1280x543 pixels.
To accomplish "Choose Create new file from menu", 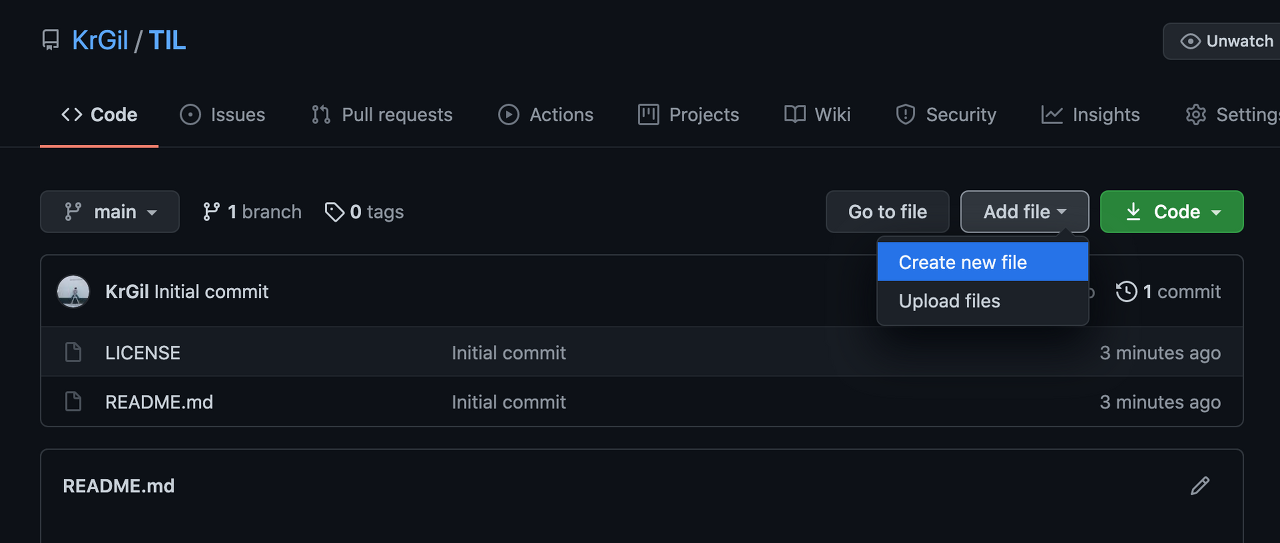I will tap(983, 262).
